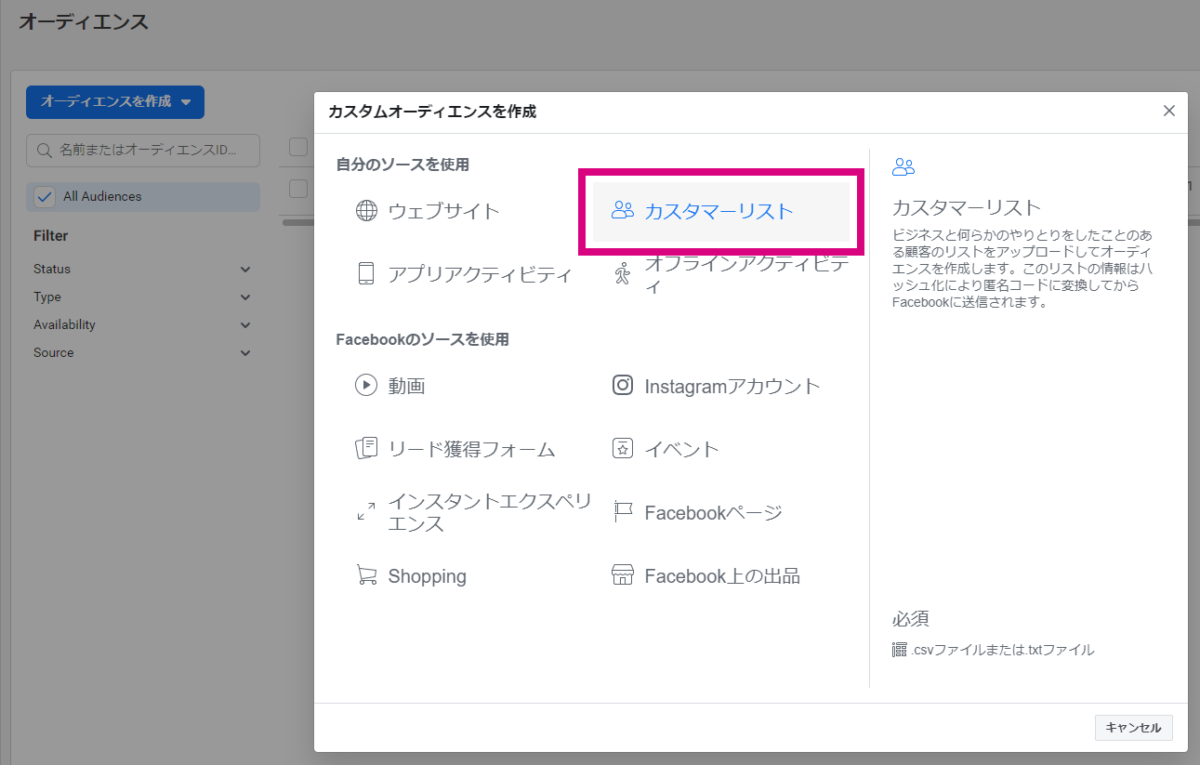Tick the first table row checkbox
This screenshot has height=765, width=1200.
(298, 187)
